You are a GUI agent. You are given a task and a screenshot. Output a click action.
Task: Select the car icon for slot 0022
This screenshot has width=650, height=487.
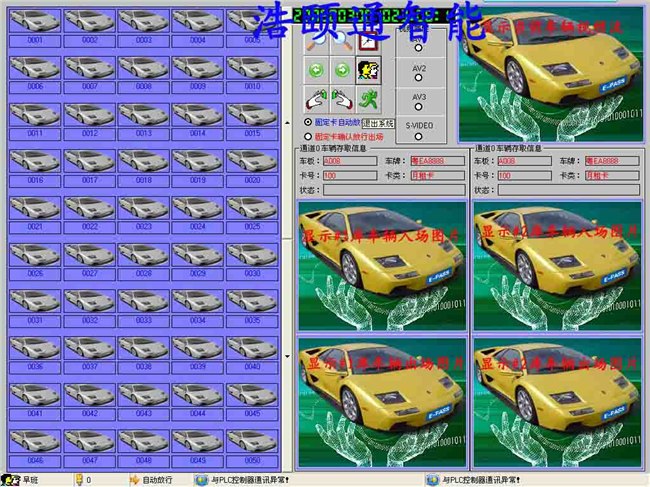pos(90,208)
